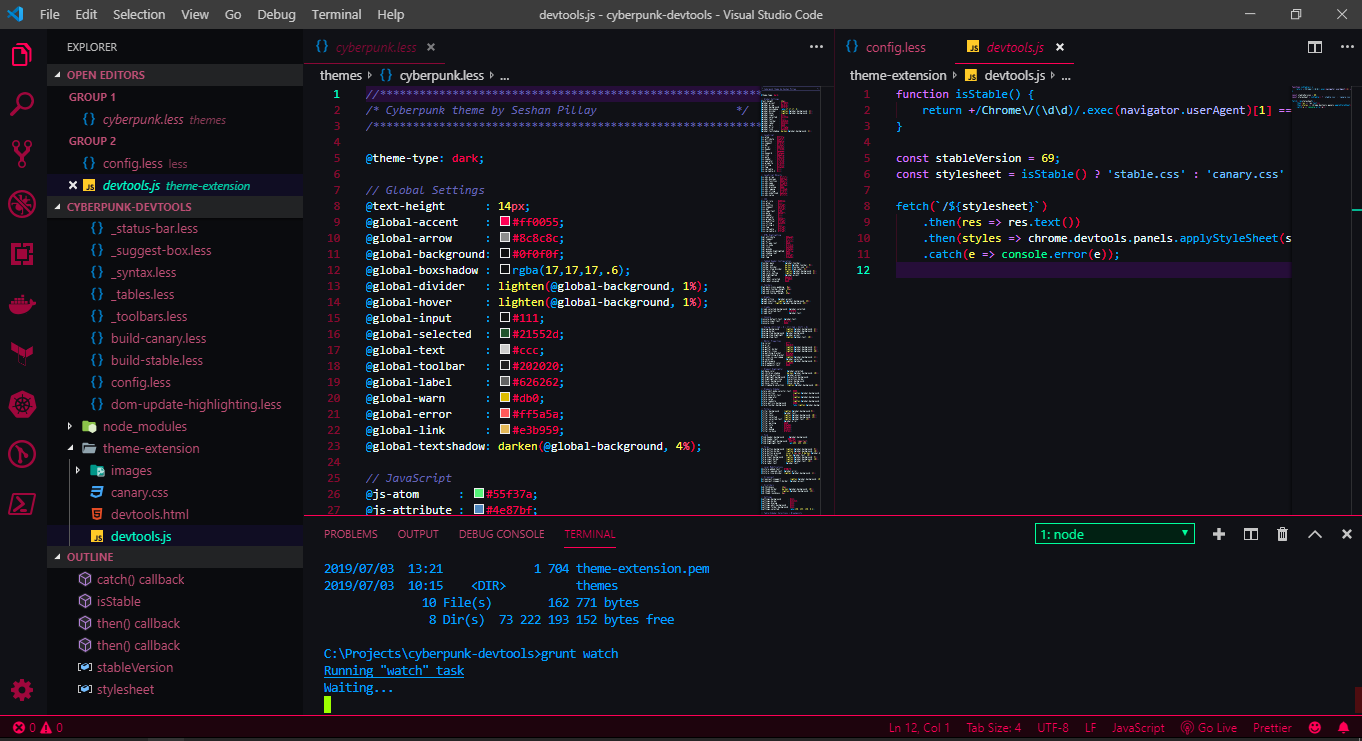Close devtools.js in the Open Editors list
This screenshot has width=1362, height=741.
(72, 185)
